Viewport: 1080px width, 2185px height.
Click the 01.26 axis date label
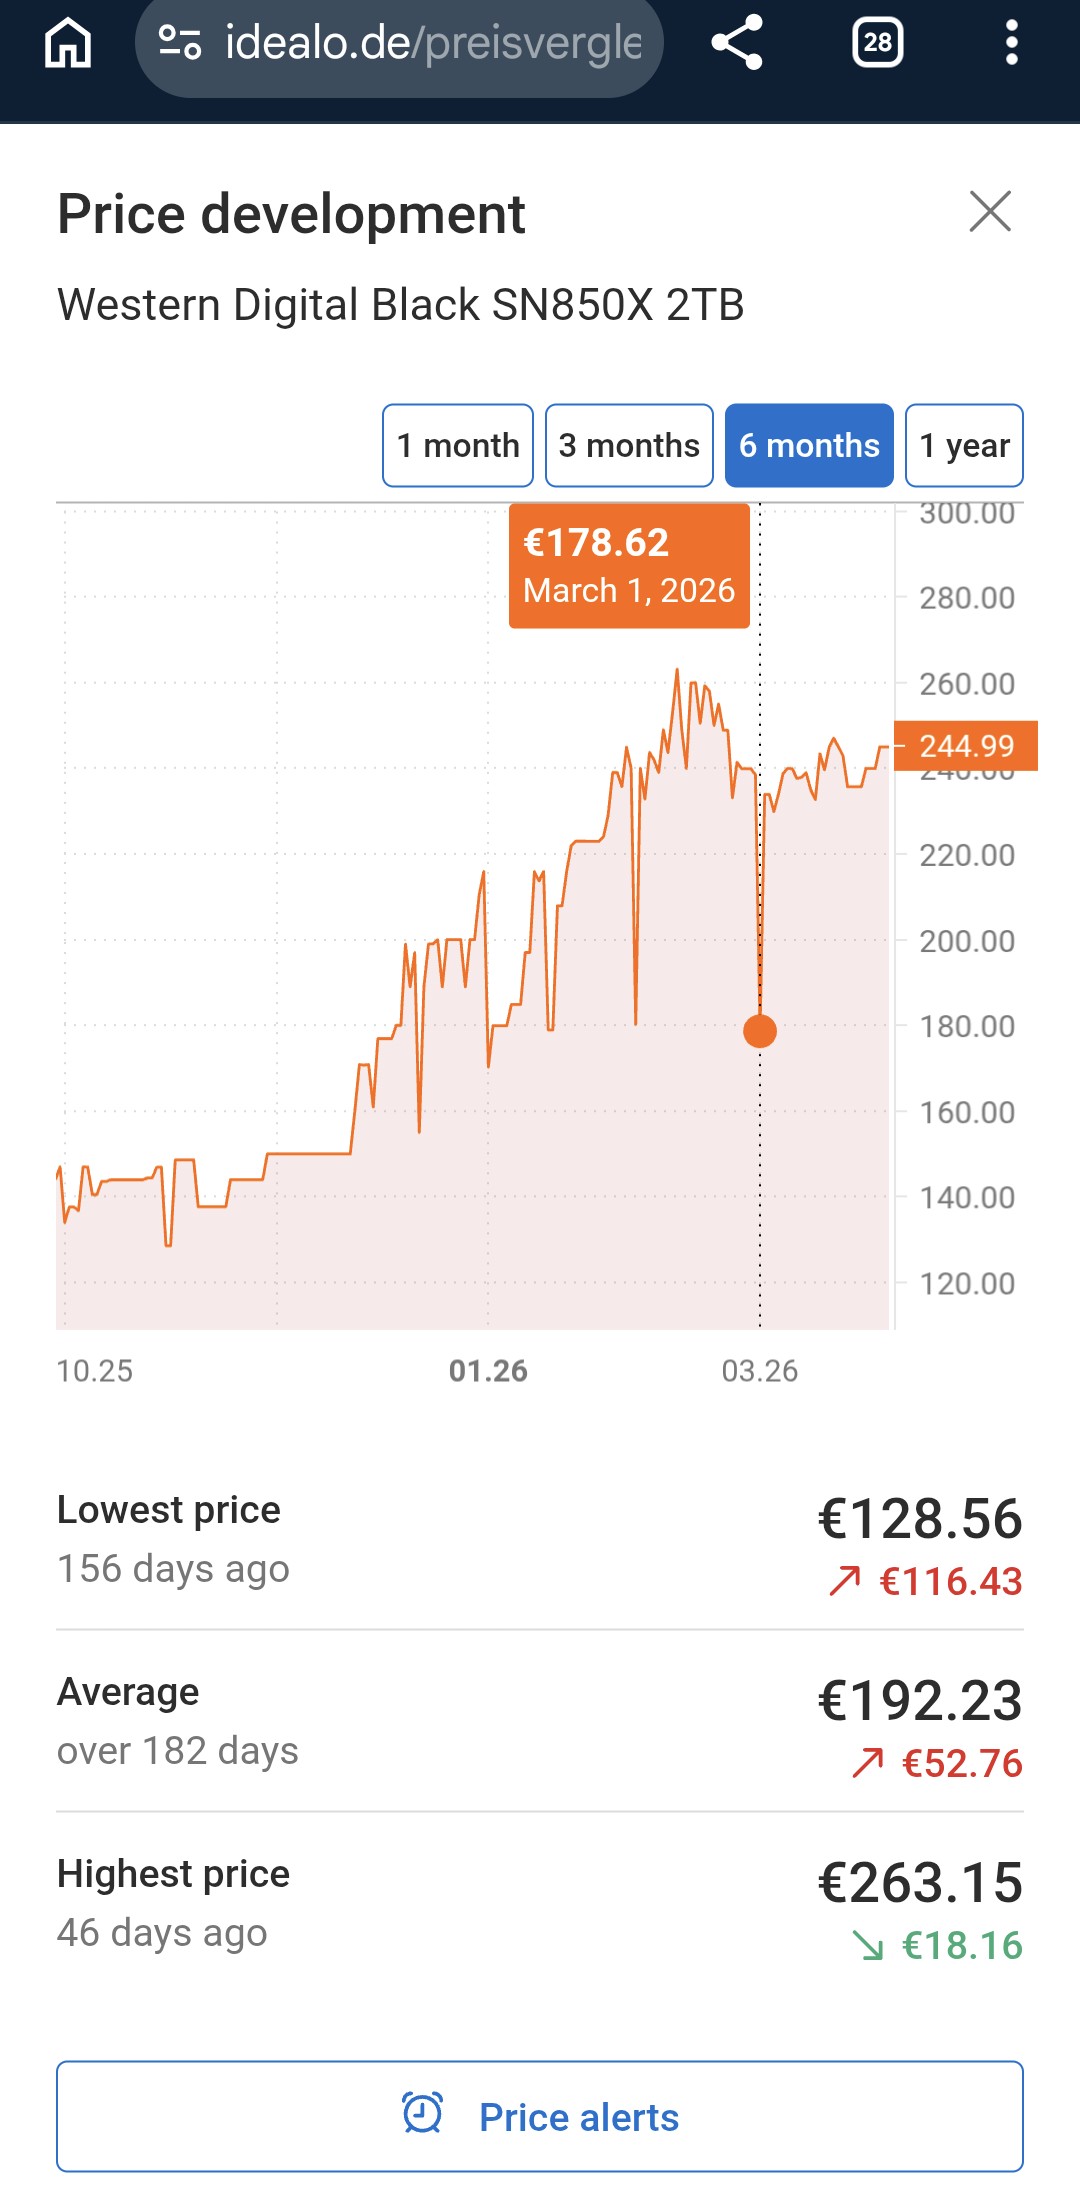tap(488, 1371)
